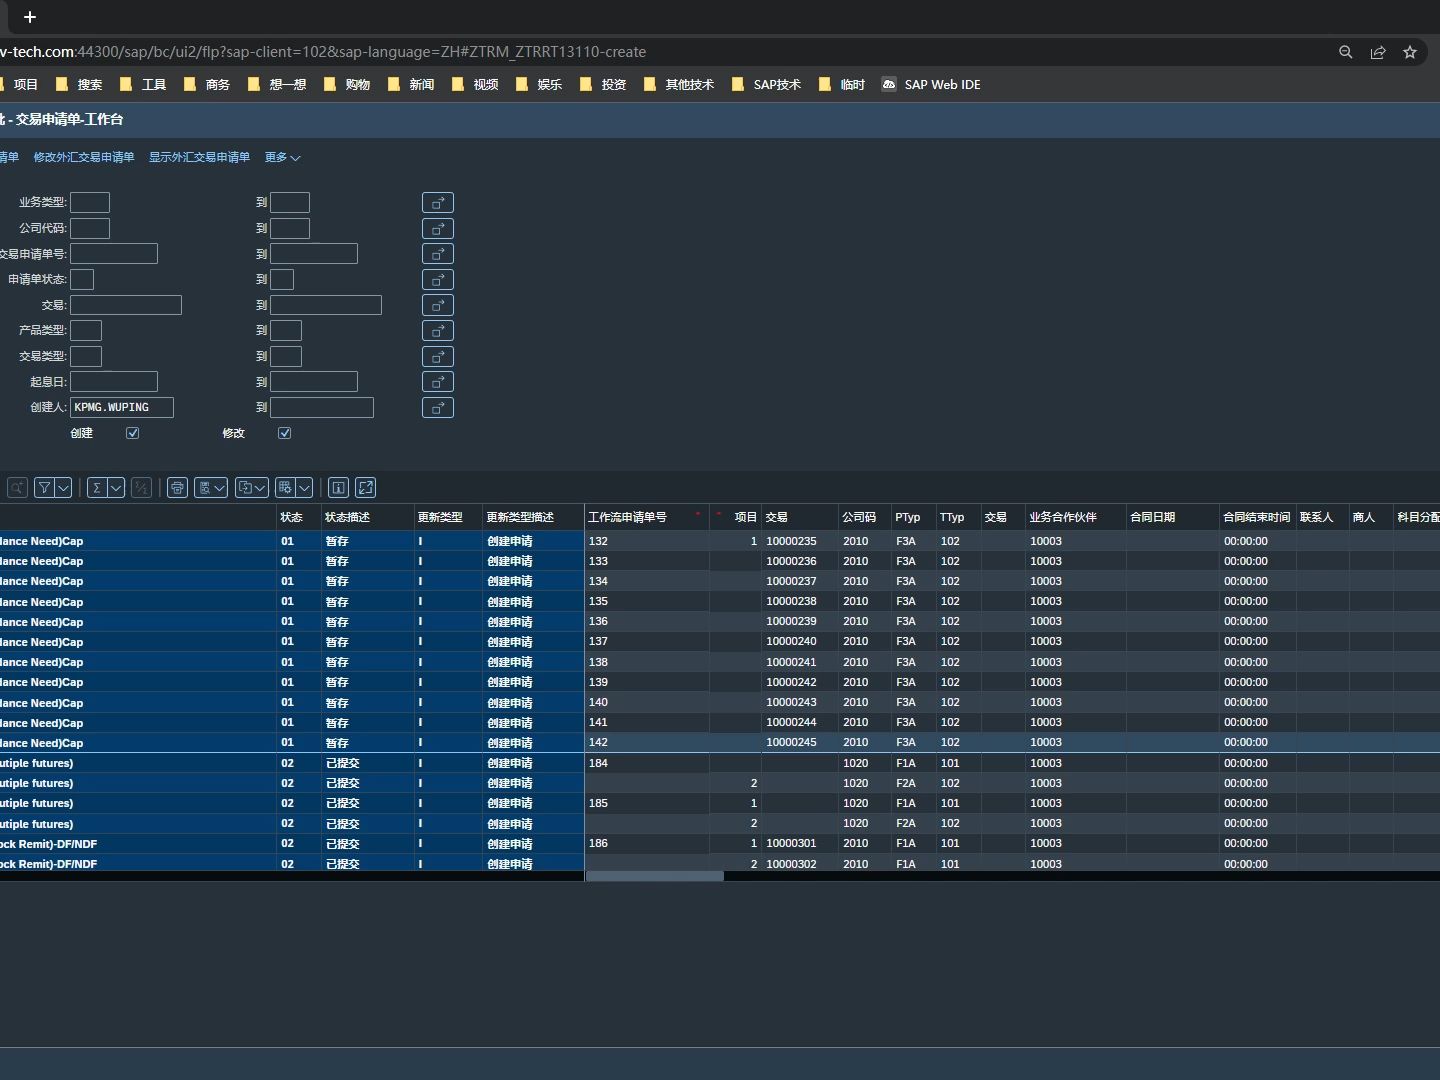The width and height of the screenshot is (1440, 1080).
Task: Select workflow request number 184
Action: pos(647,763)
